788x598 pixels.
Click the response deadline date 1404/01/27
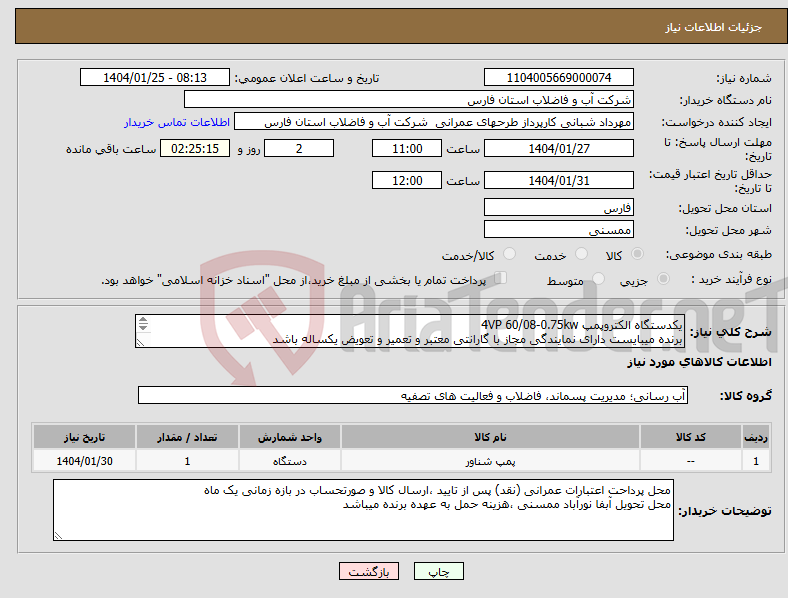tap(558, 148)
